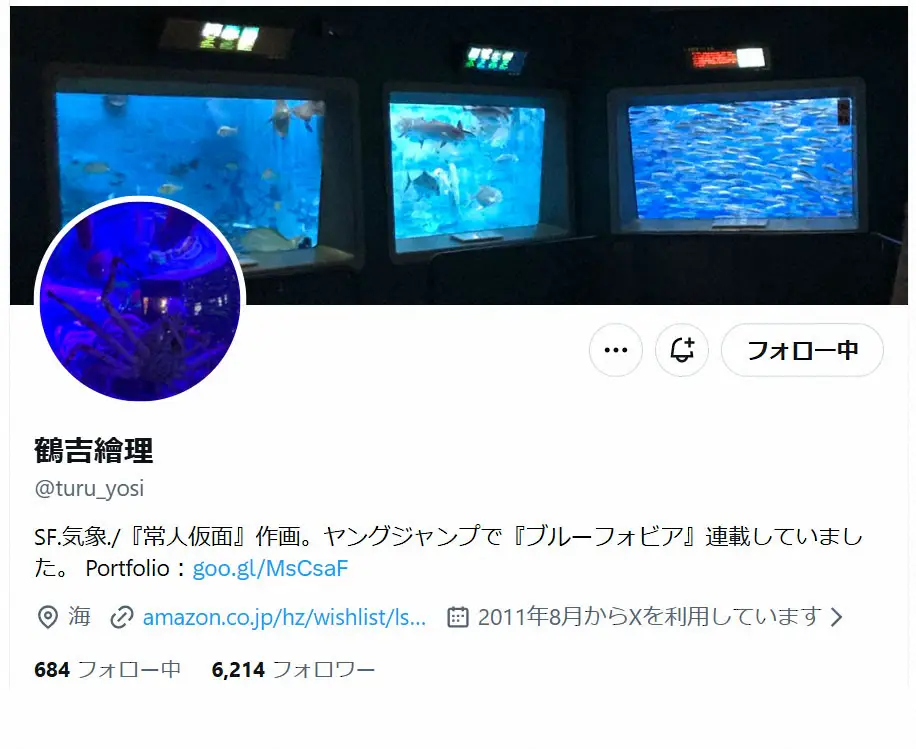Click the 海 location text
916x749 pixels.
pos(79,617)
